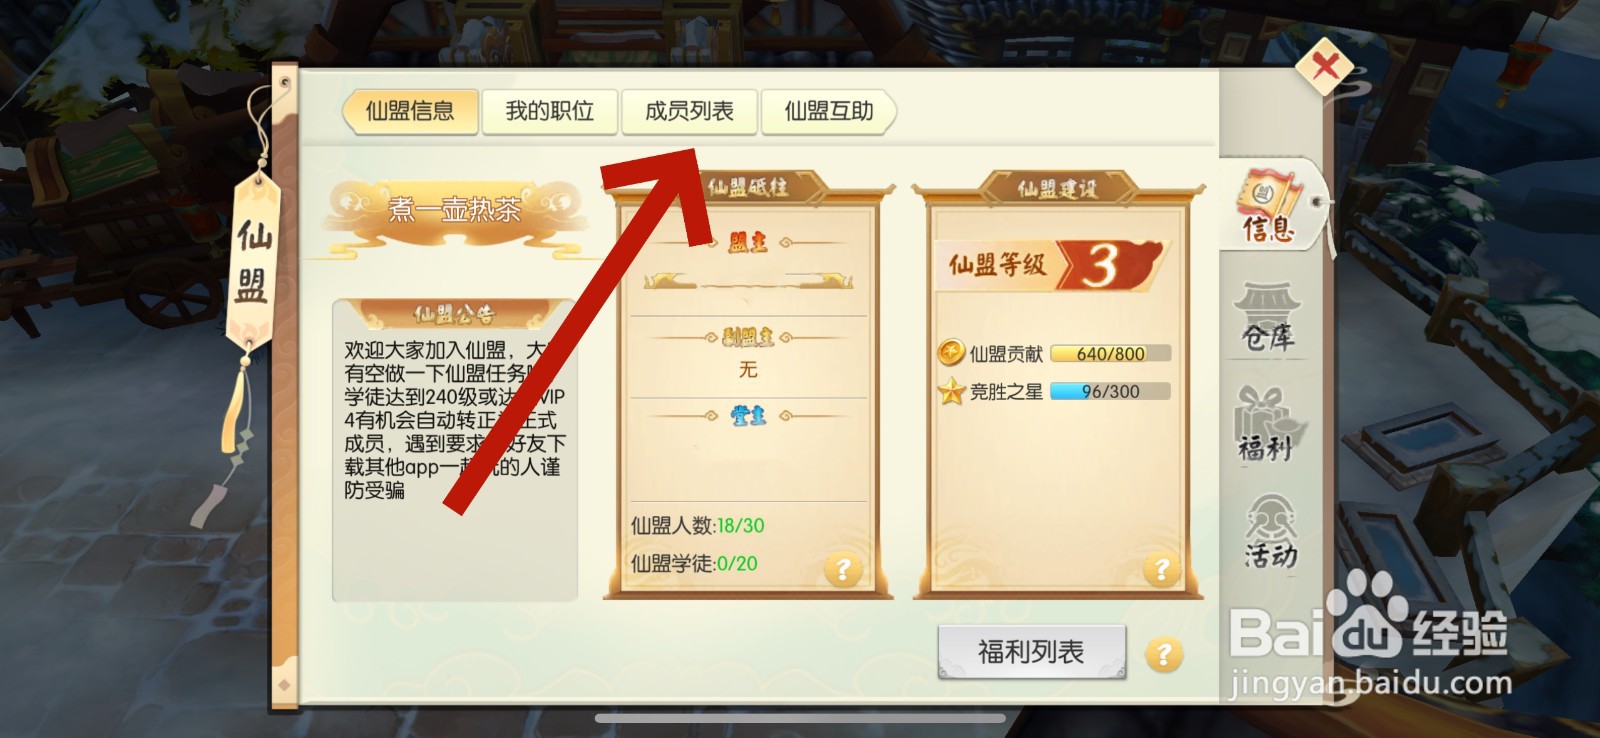The height and width of the screenshot is (738, 1600).
Task: Click the 竞胜之星 96/300 progress bar
Action: pos(1110,392)
